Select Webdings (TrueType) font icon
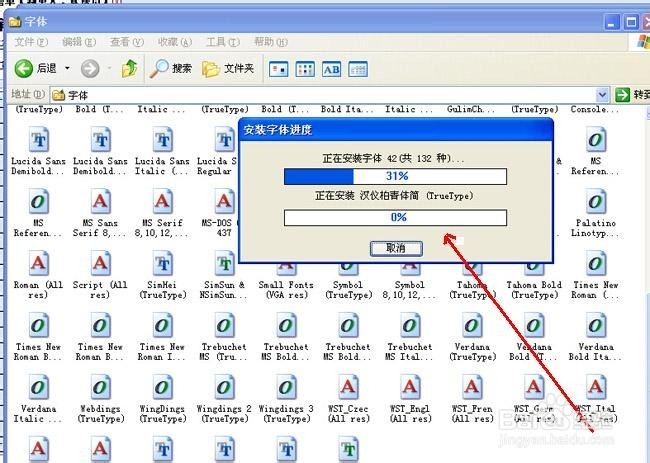This screenshot has width=650, height=463. coord(100,388)
